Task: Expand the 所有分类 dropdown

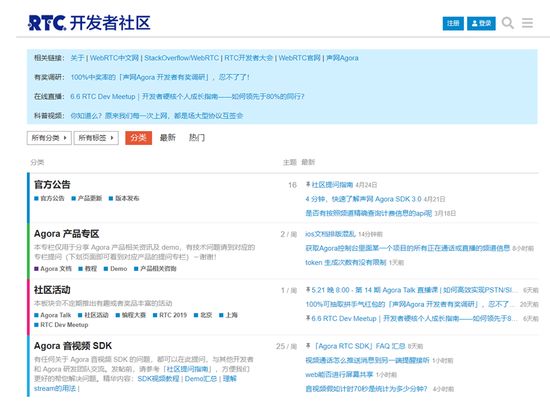Action: point(49,138)
